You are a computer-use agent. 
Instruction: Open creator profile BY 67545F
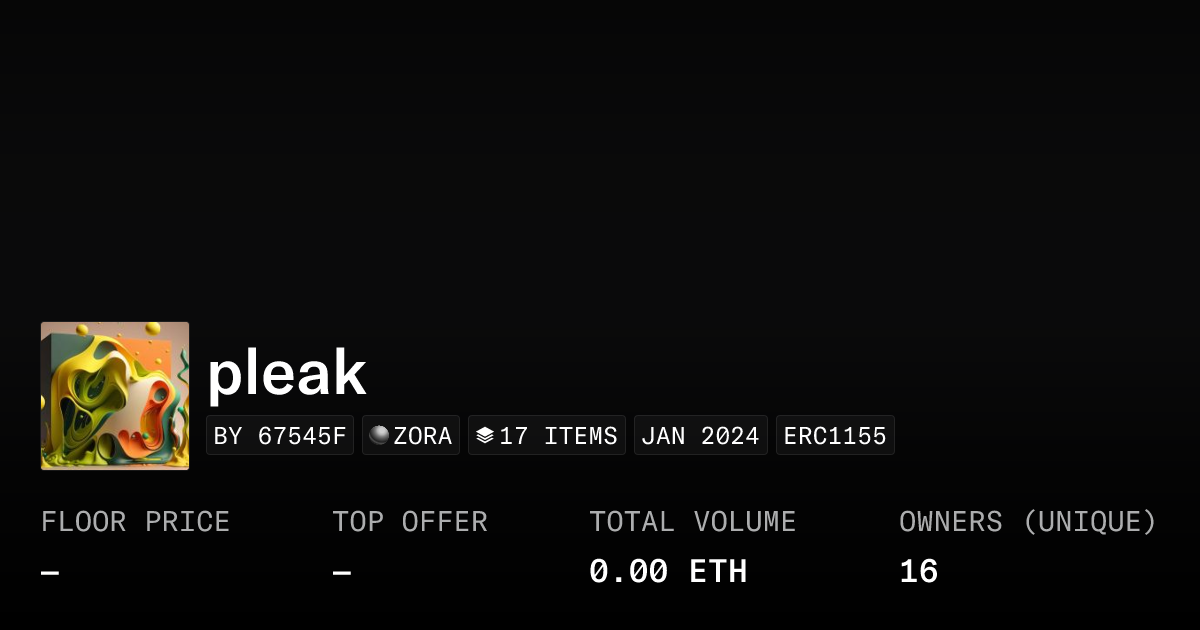click(280, 436)
